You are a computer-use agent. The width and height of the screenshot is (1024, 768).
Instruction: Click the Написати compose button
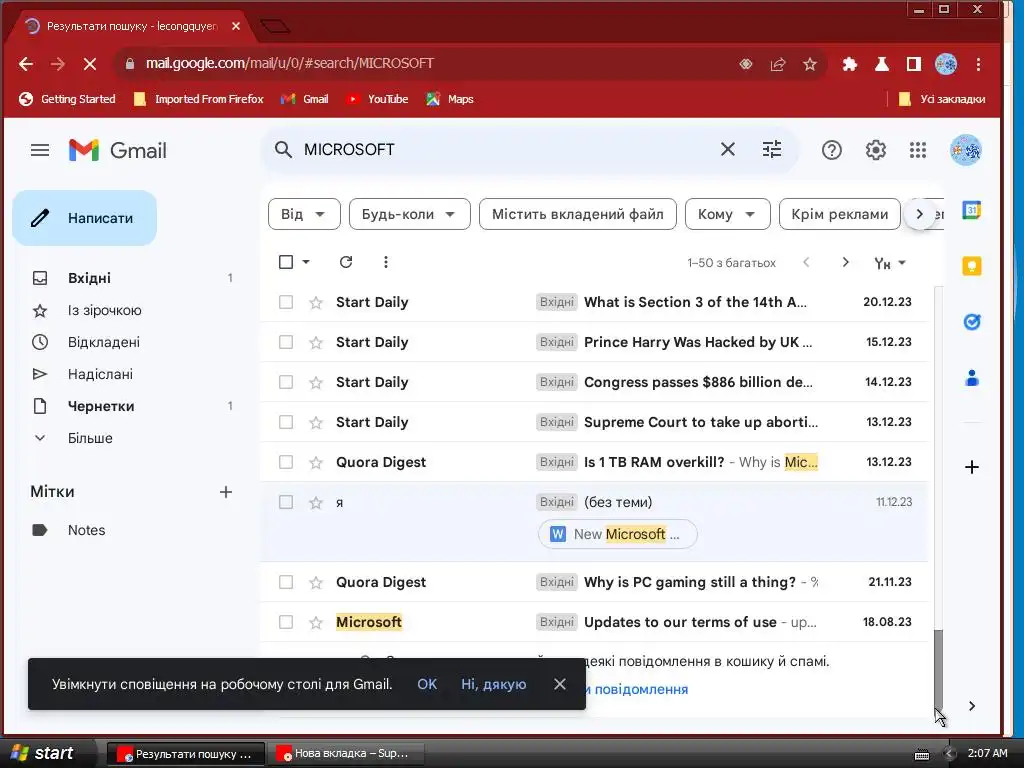click(85, 218)
